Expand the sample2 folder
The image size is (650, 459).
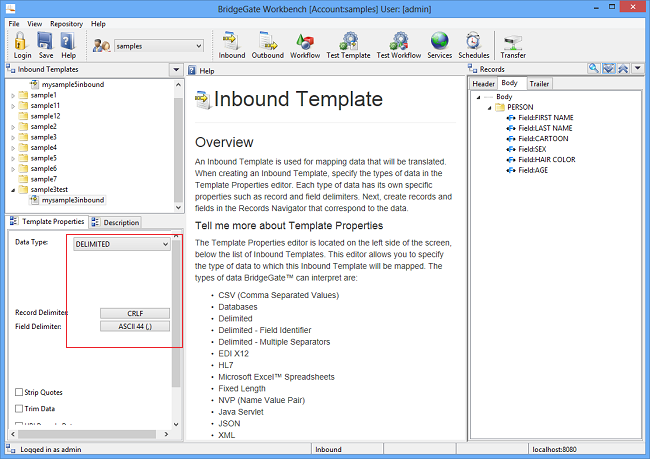pos(13,127)
